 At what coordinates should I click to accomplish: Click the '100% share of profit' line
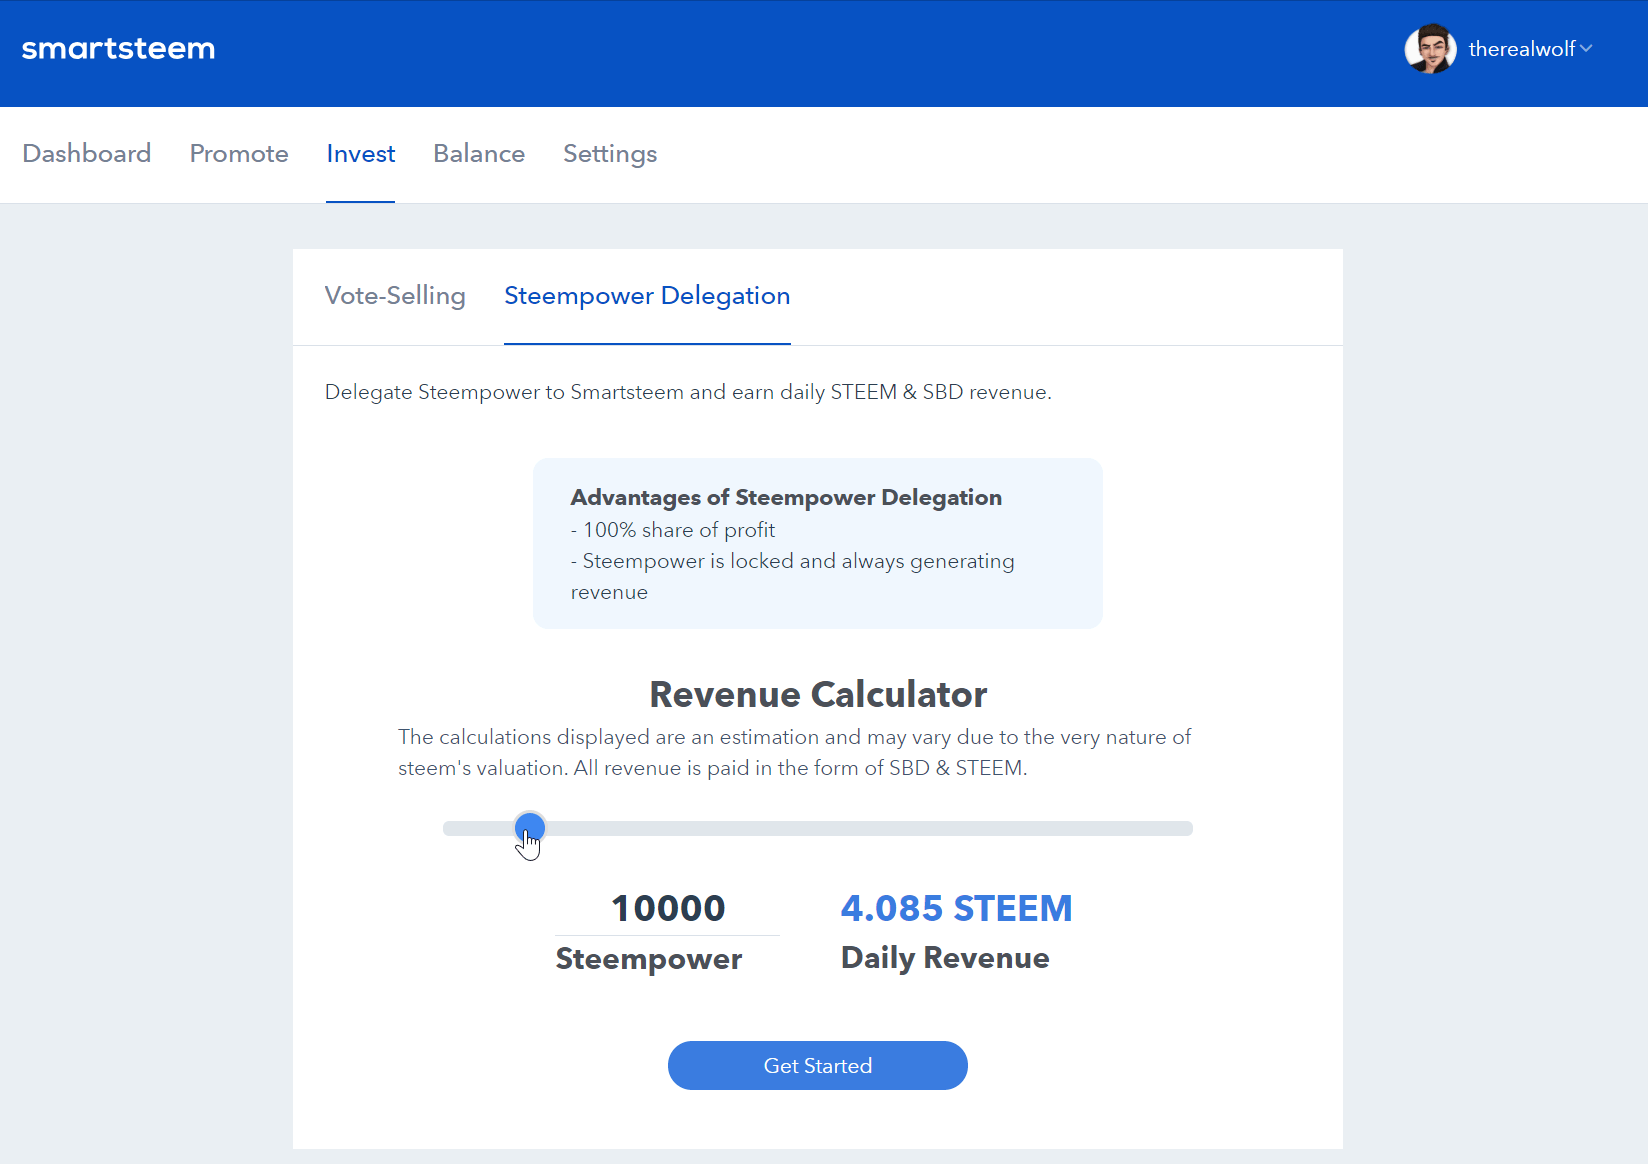point(673,530)
